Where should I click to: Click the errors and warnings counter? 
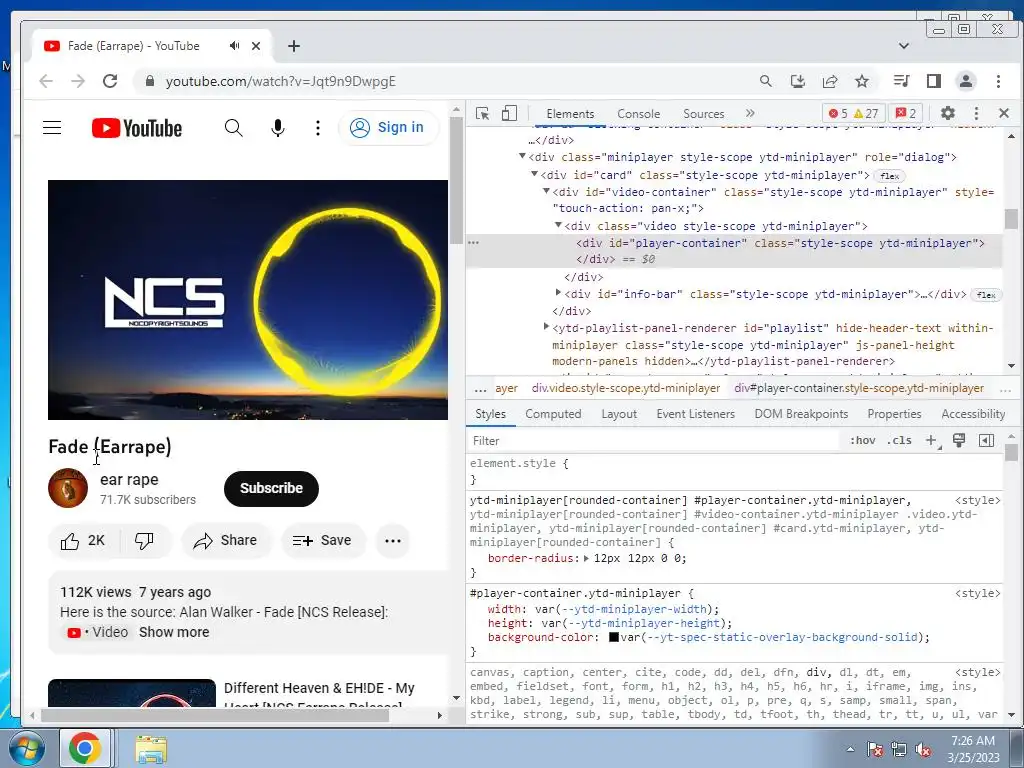click(853, 114)
